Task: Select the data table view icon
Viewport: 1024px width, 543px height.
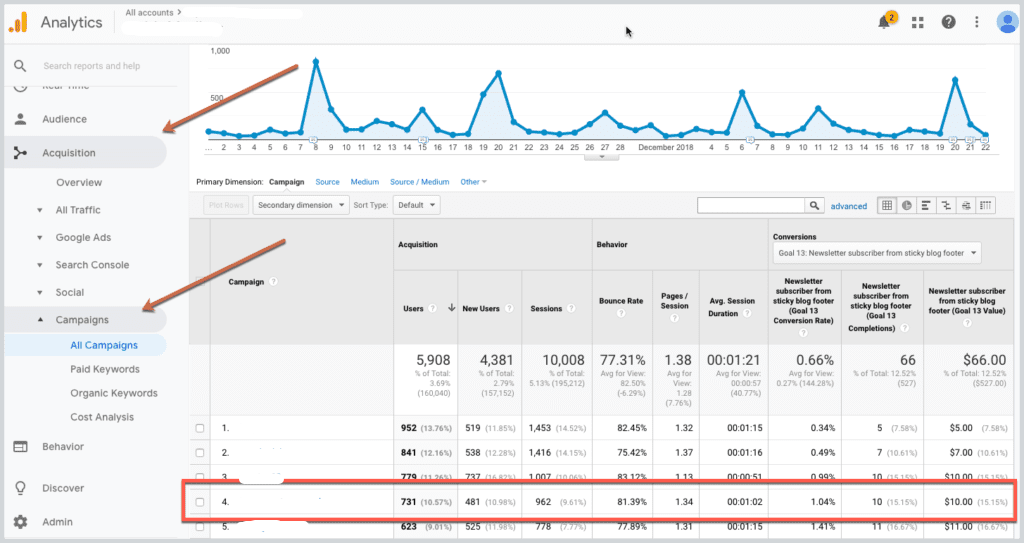Action: pyautogui.click(x=886, y=205)
